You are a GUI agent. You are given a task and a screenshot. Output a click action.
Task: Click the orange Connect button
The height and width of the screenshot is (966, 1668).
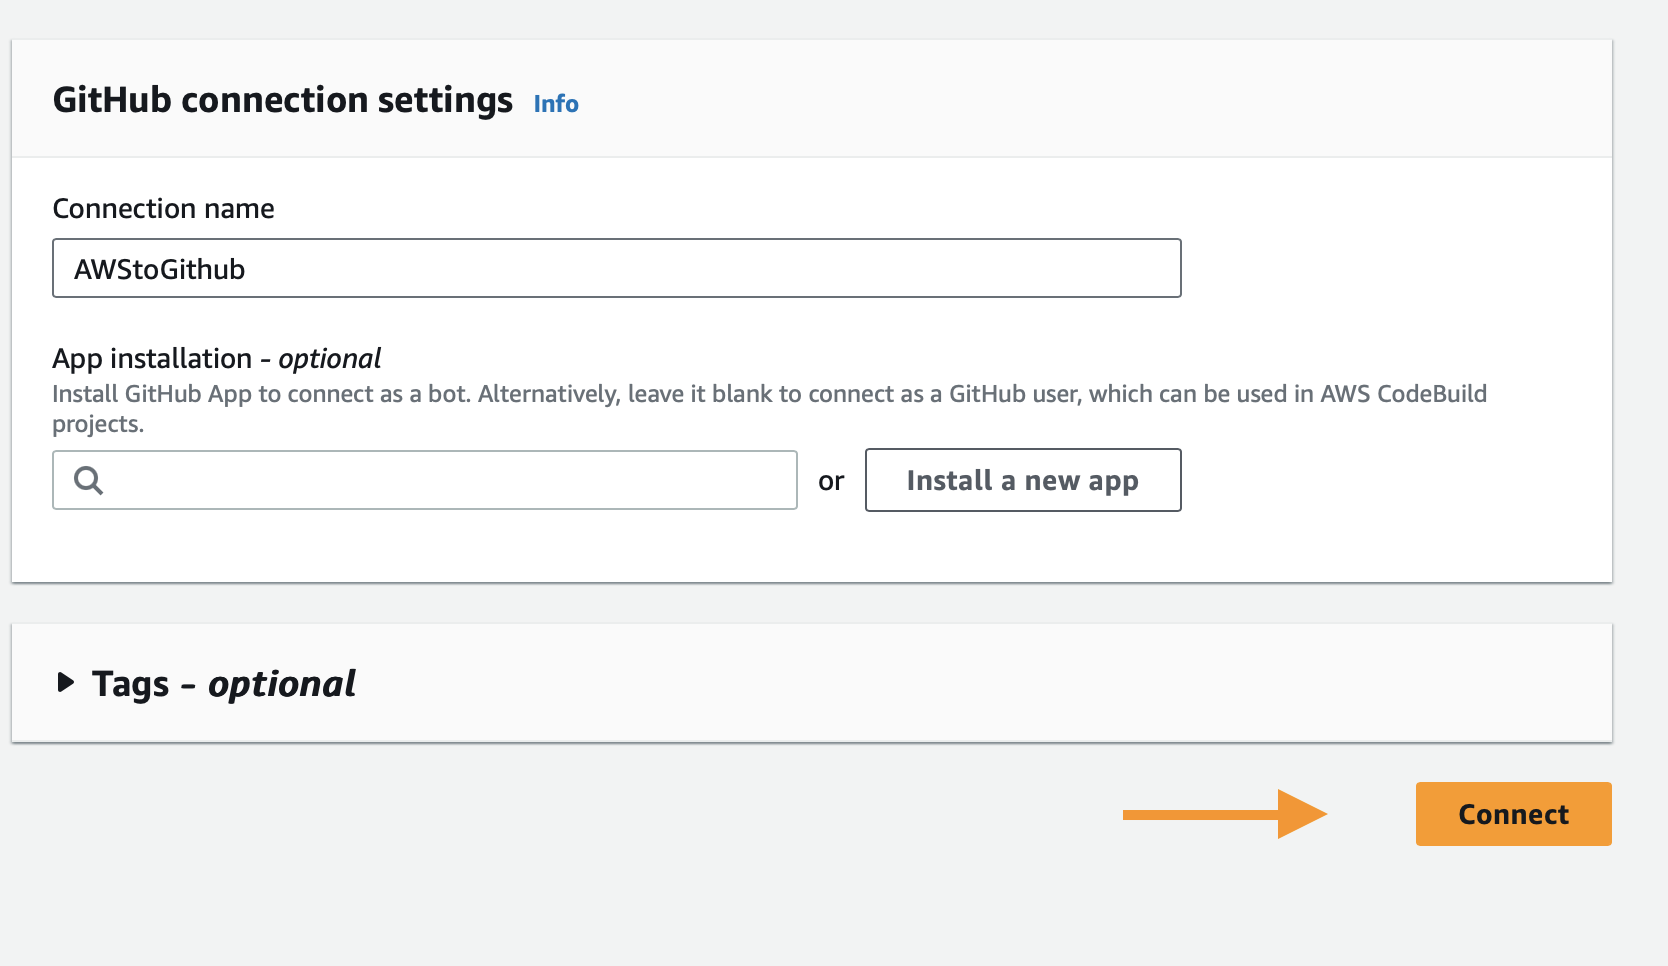pyautogui.click(x=1513, y=814)
